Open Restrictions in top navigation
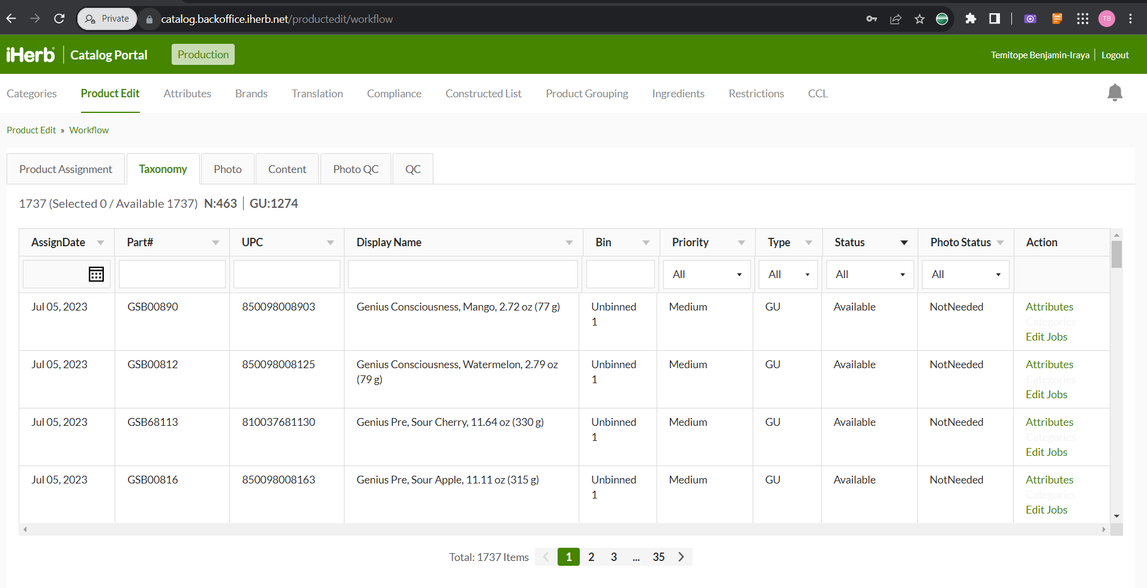This screenshot has width=1147, height=588. coord(756,94)
